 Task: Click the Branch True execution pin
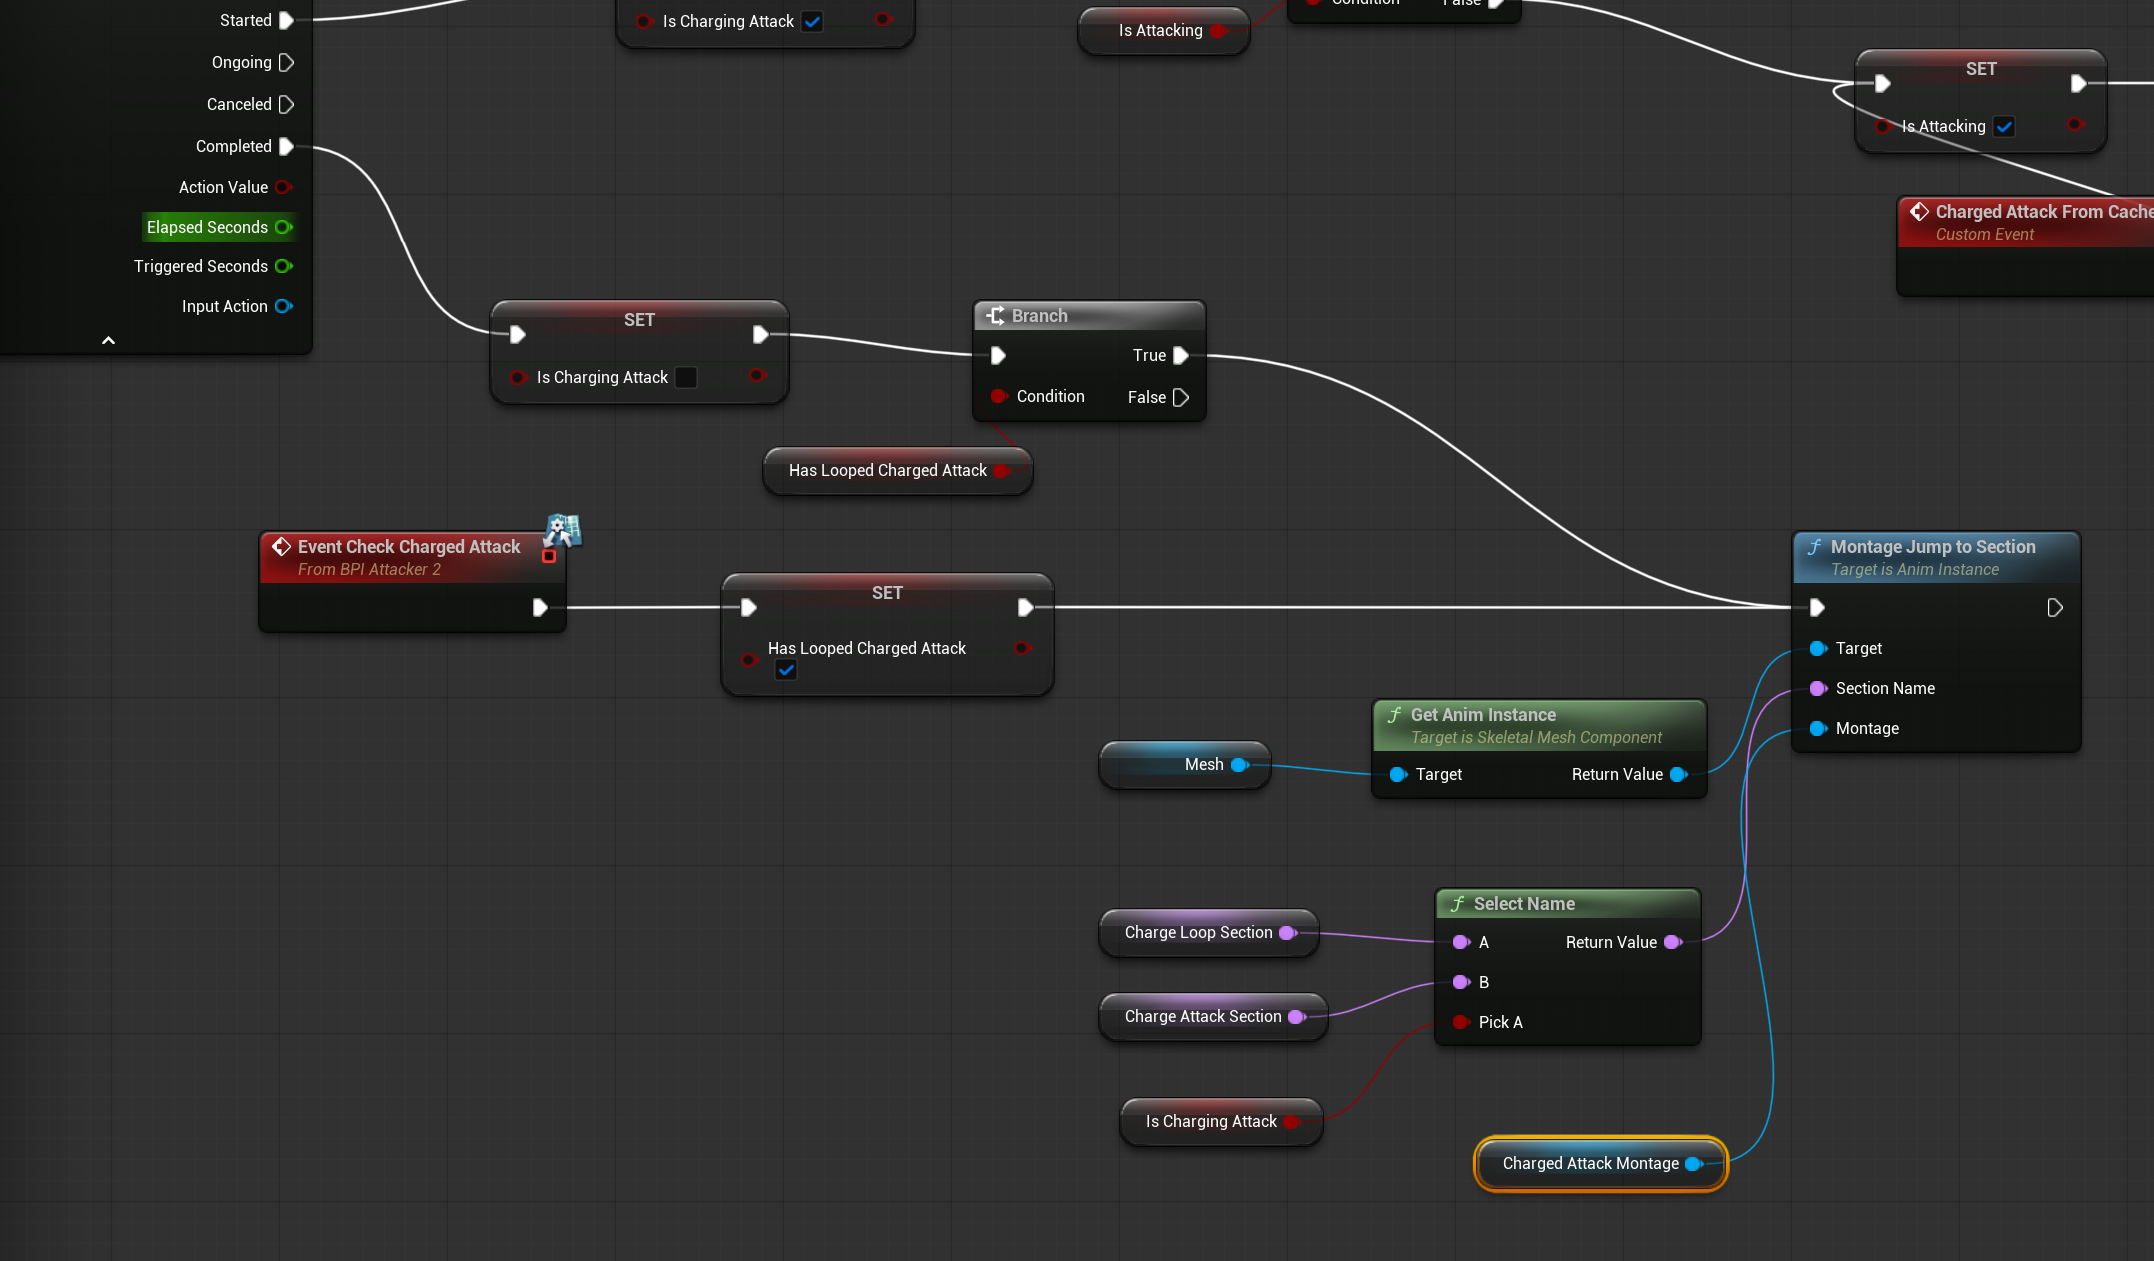pos(1180,356)
